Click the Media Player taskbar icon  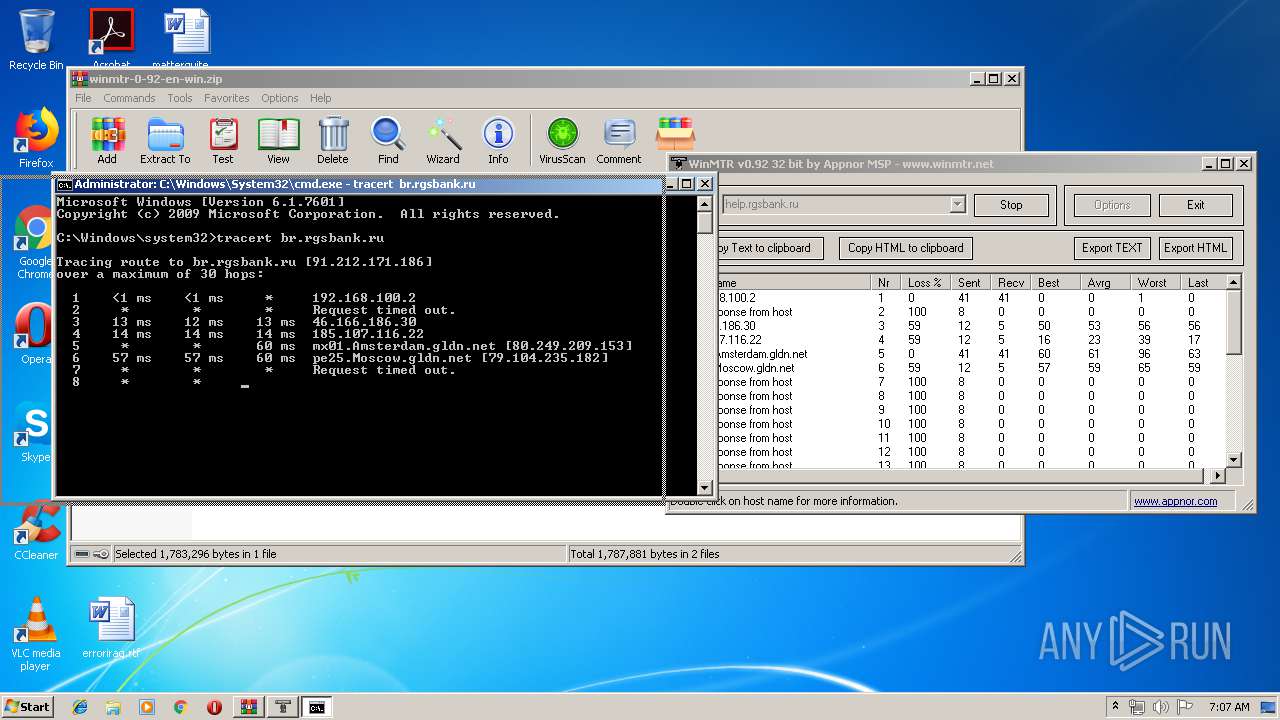(147, 707)
